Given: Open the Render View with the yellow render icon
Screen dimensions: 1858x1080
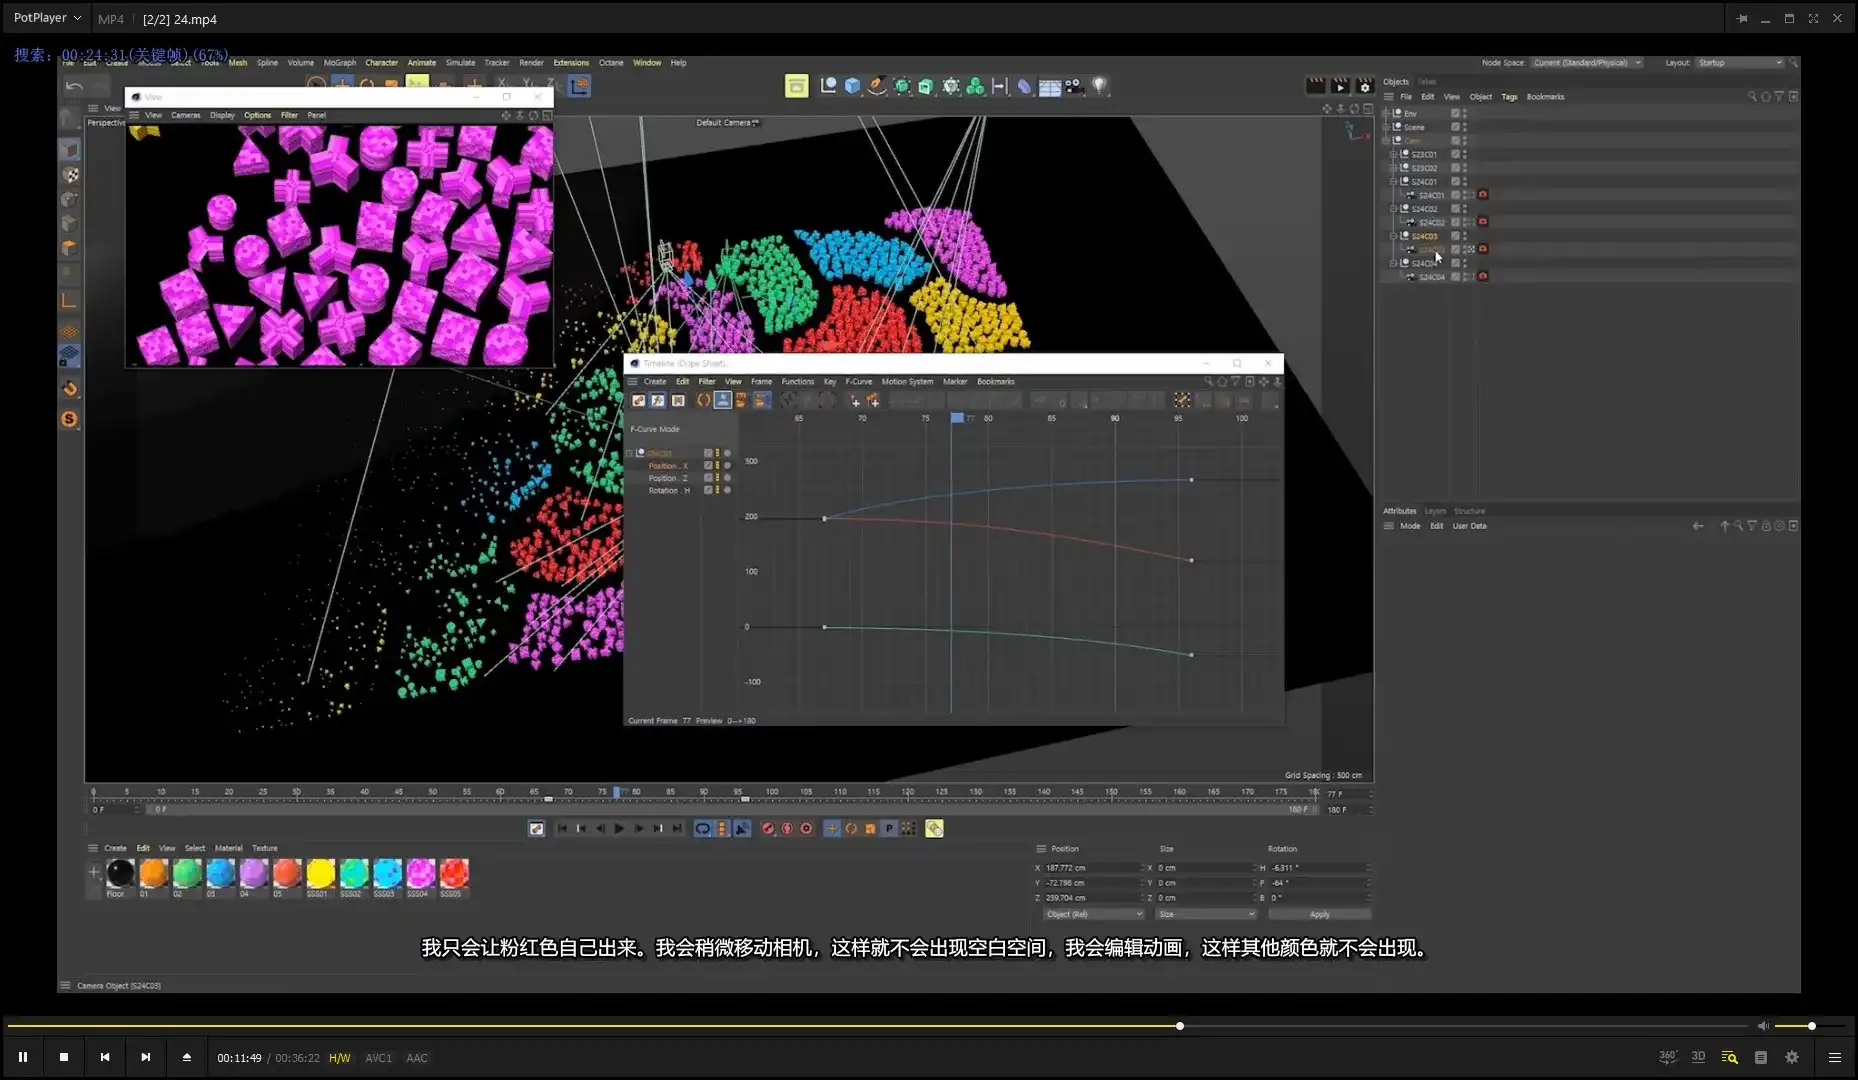Looking at the screenshot, I should pyautogui.click(x=797, y=86).
